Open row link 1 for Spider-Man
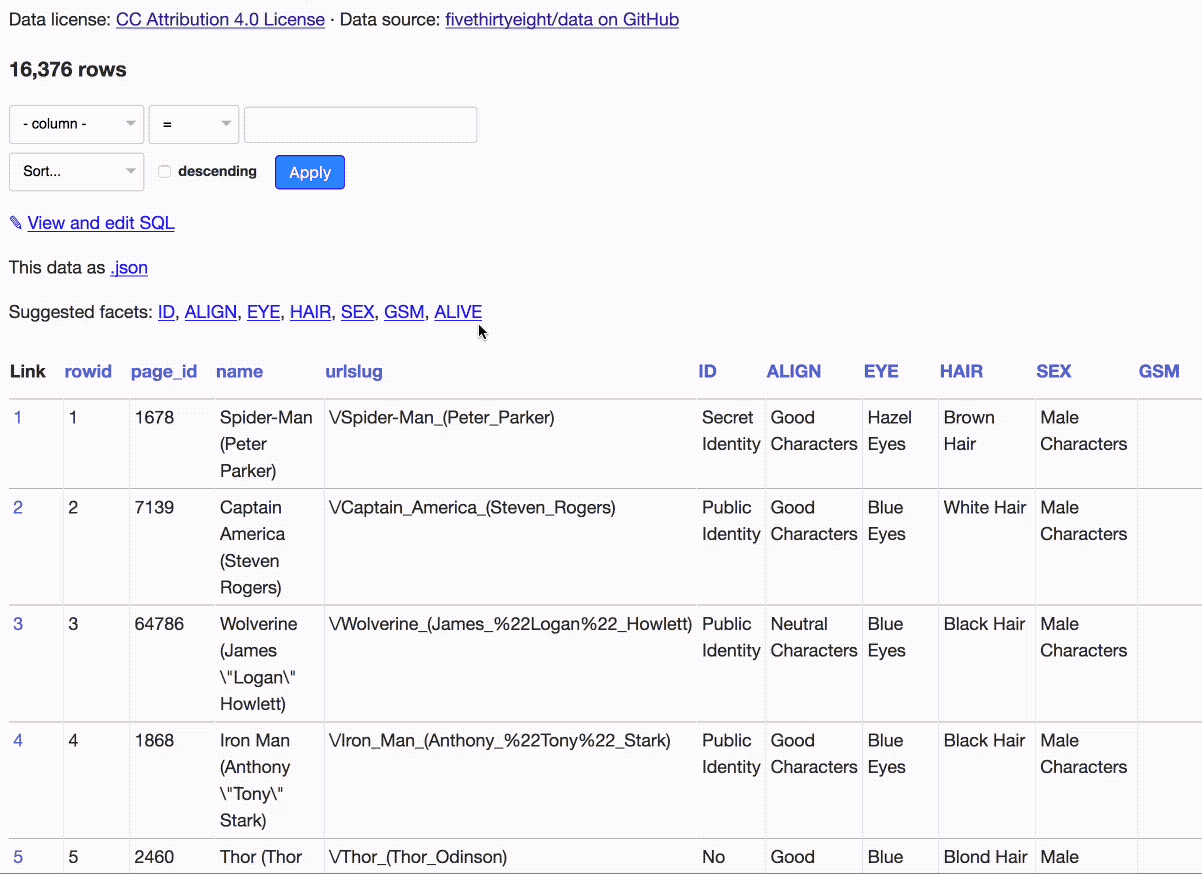Viewport: 1202px width, 874px height. (x=18, y=417)
